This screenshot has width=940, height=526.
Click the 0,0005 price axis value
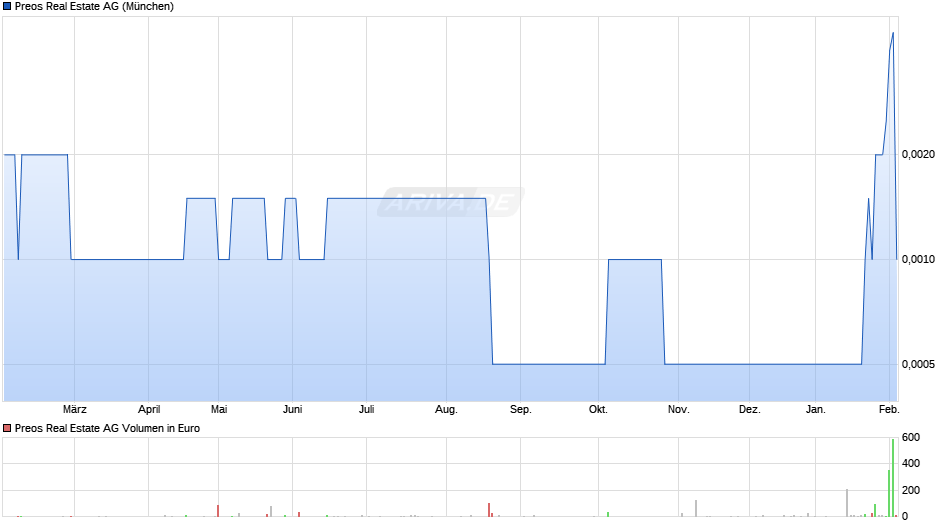[918, 365]
